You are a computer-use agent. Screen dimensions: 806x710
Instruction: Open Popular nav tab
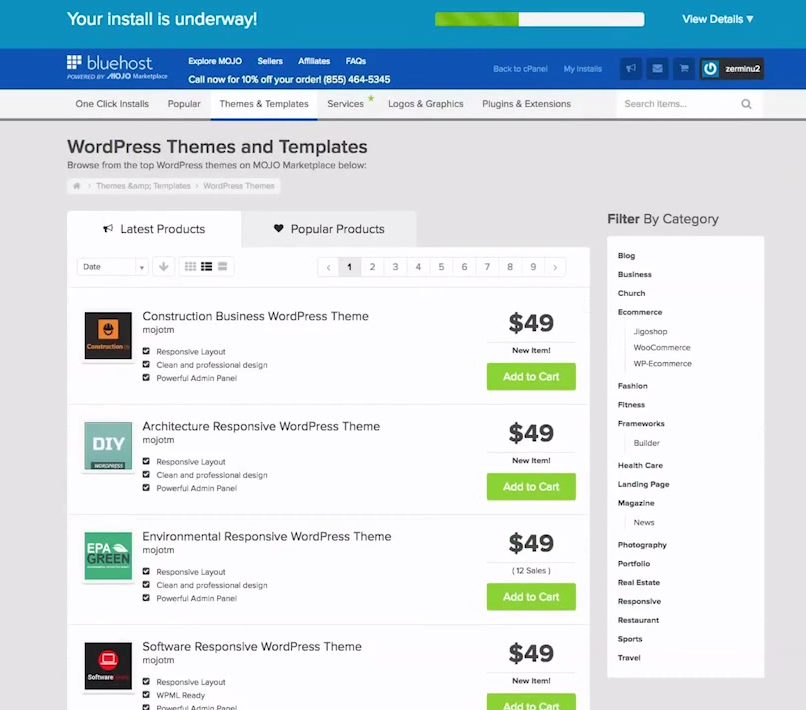pyautogui.click(x=184, y=104)
